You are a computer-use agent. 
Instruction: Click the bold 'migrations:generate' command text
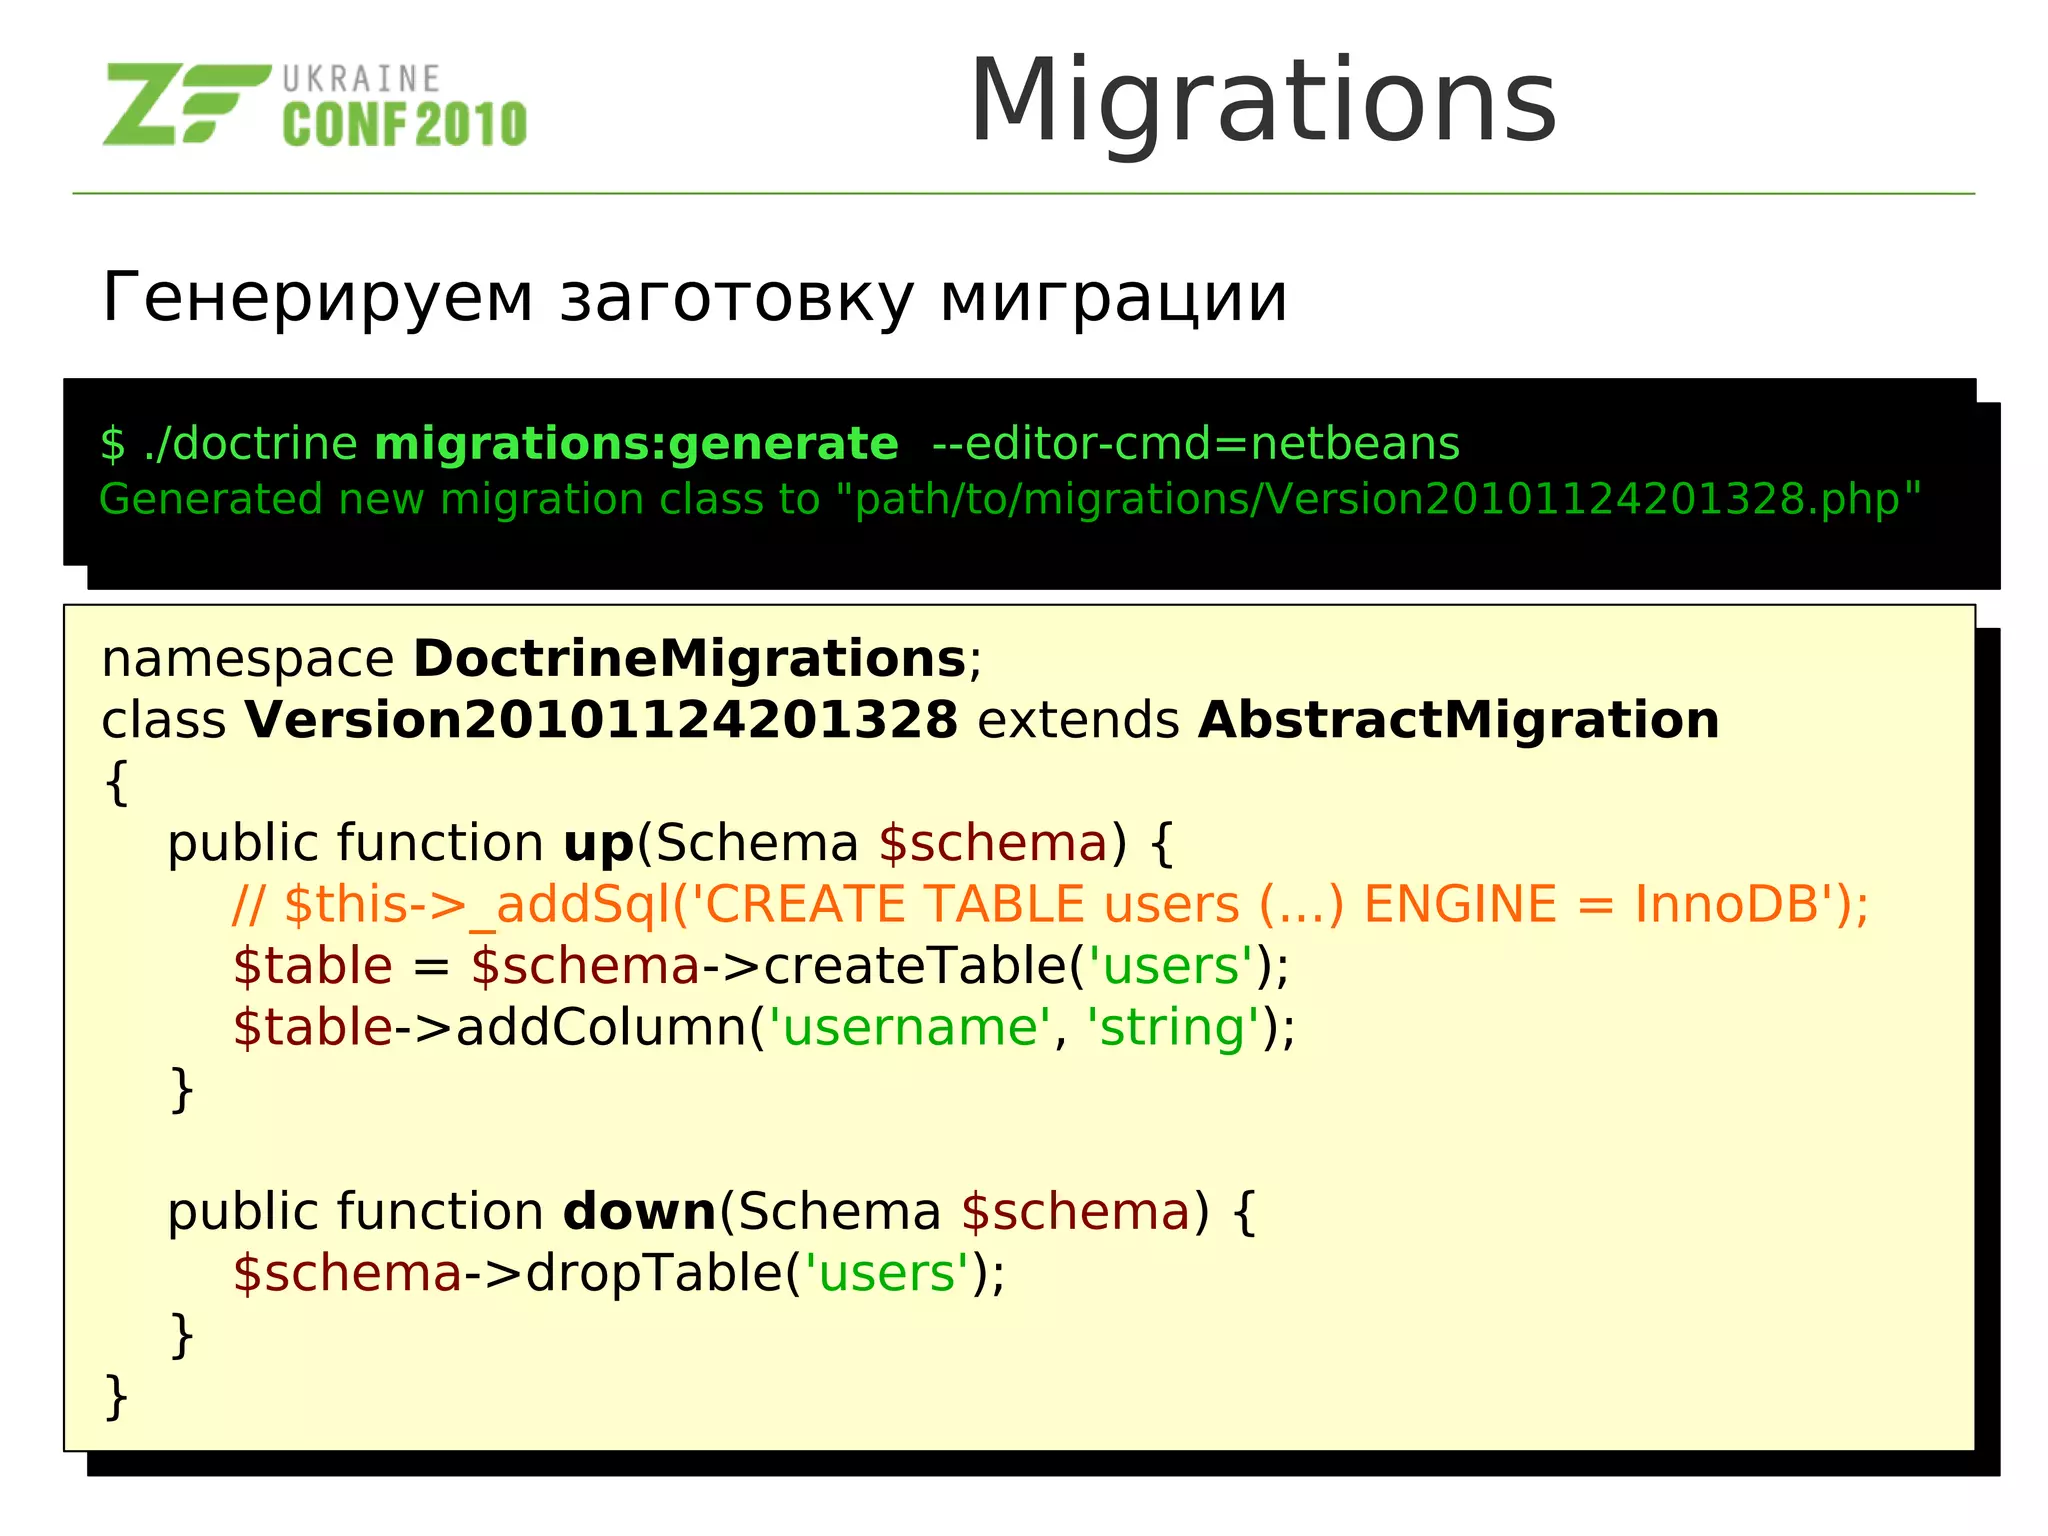[x=636, y=443]
